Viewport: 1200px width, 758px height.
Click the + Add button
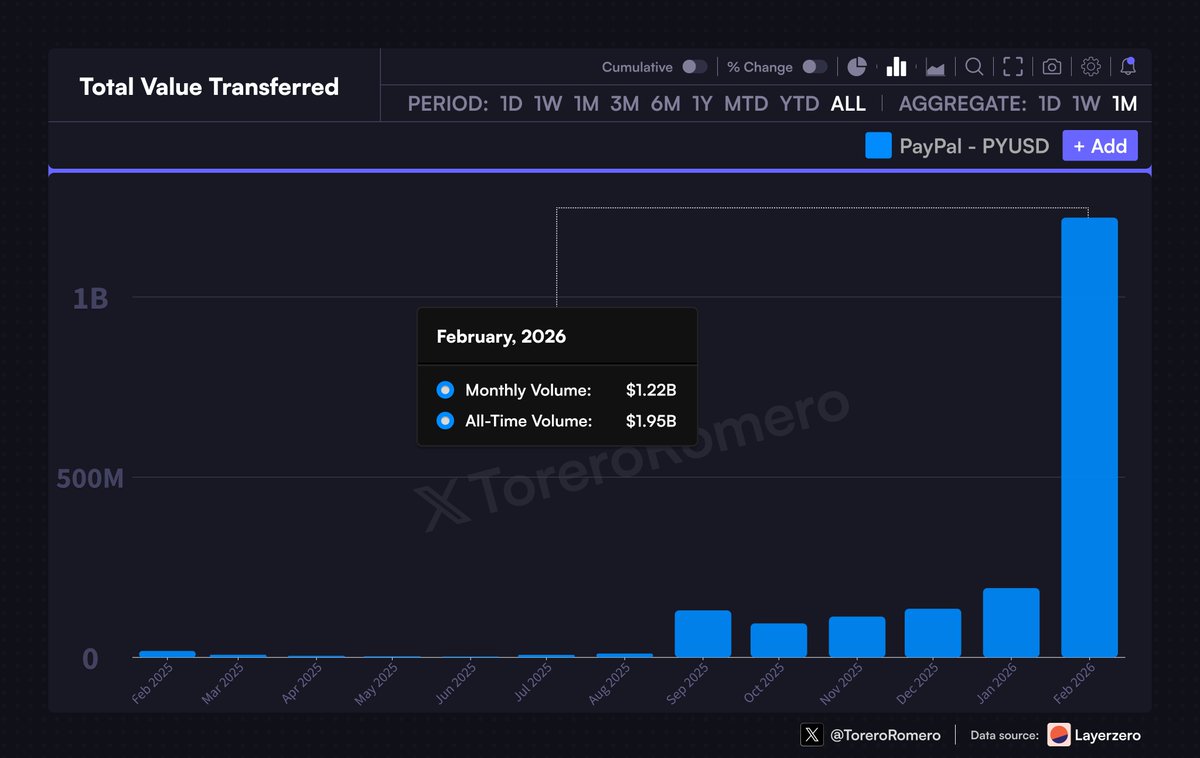pos(1100,146)
